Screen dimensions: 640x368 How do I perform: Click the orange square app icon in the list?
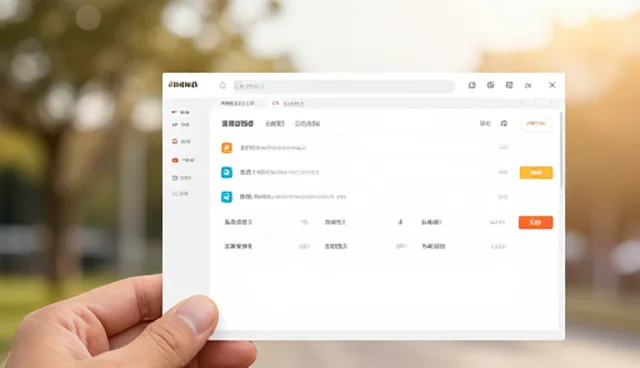[227, 148]
